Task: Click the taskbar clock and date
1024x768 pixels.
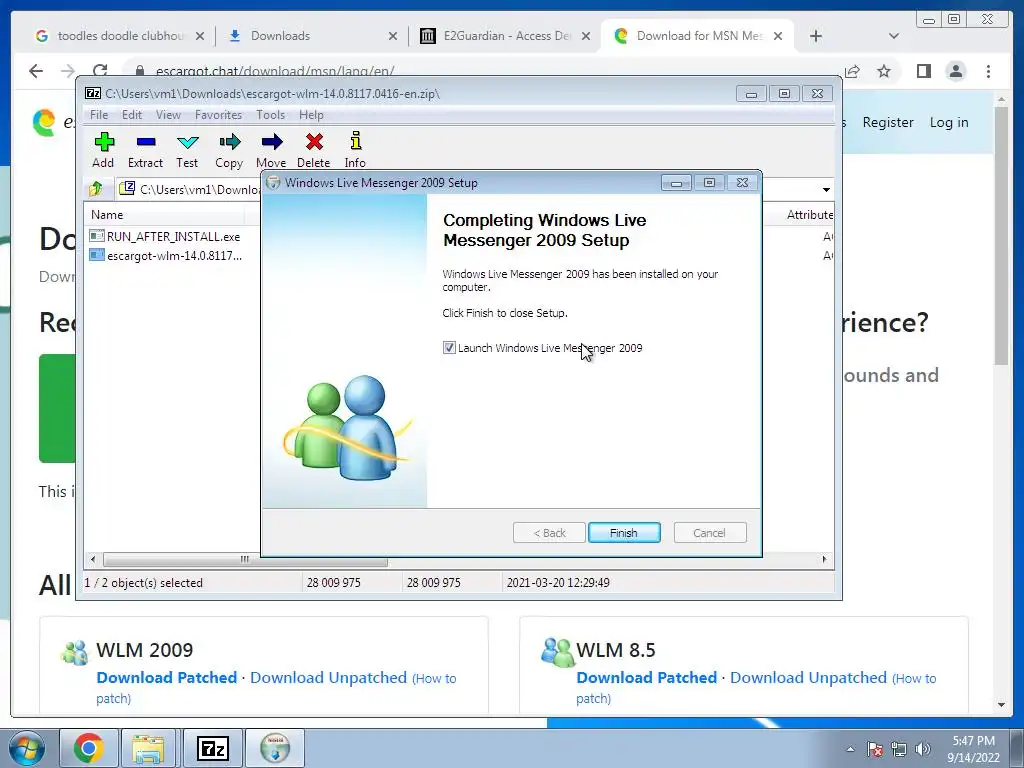Action: tap(973, 749)
